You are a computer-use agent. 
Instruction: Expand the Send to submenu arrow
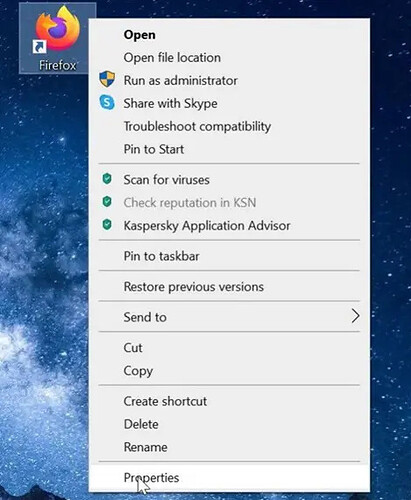pyautogui.click(x=355, y=316)
